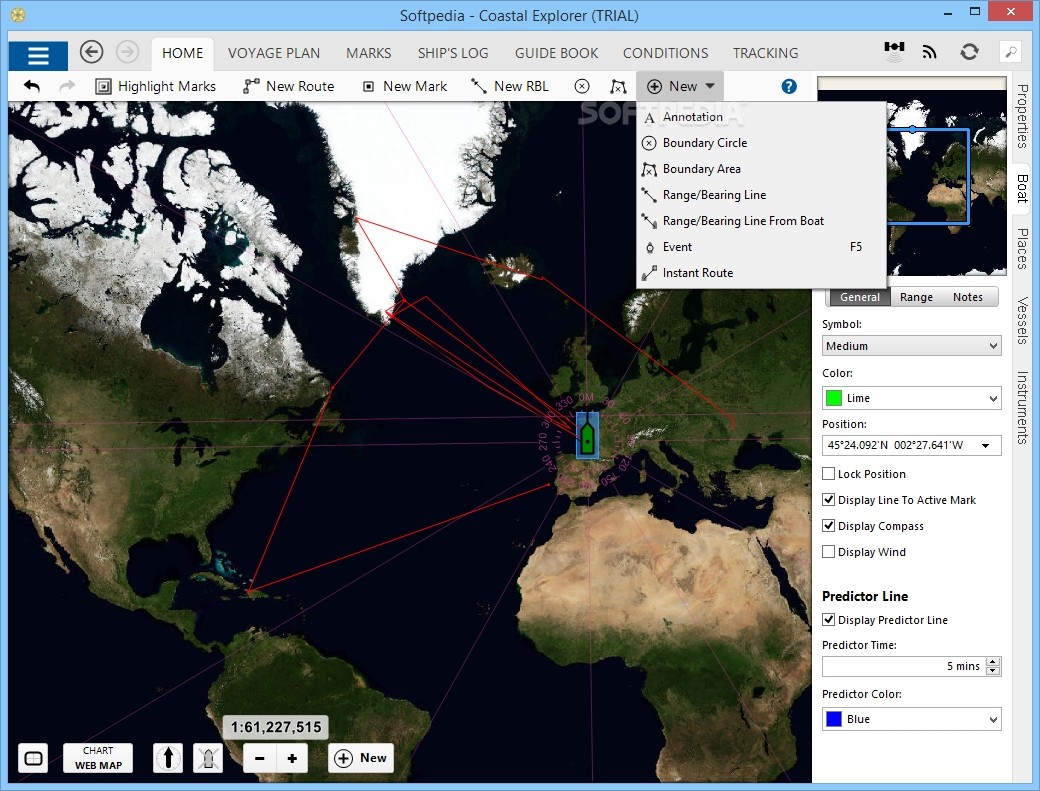Click the split view icon at bottom left

33,758
